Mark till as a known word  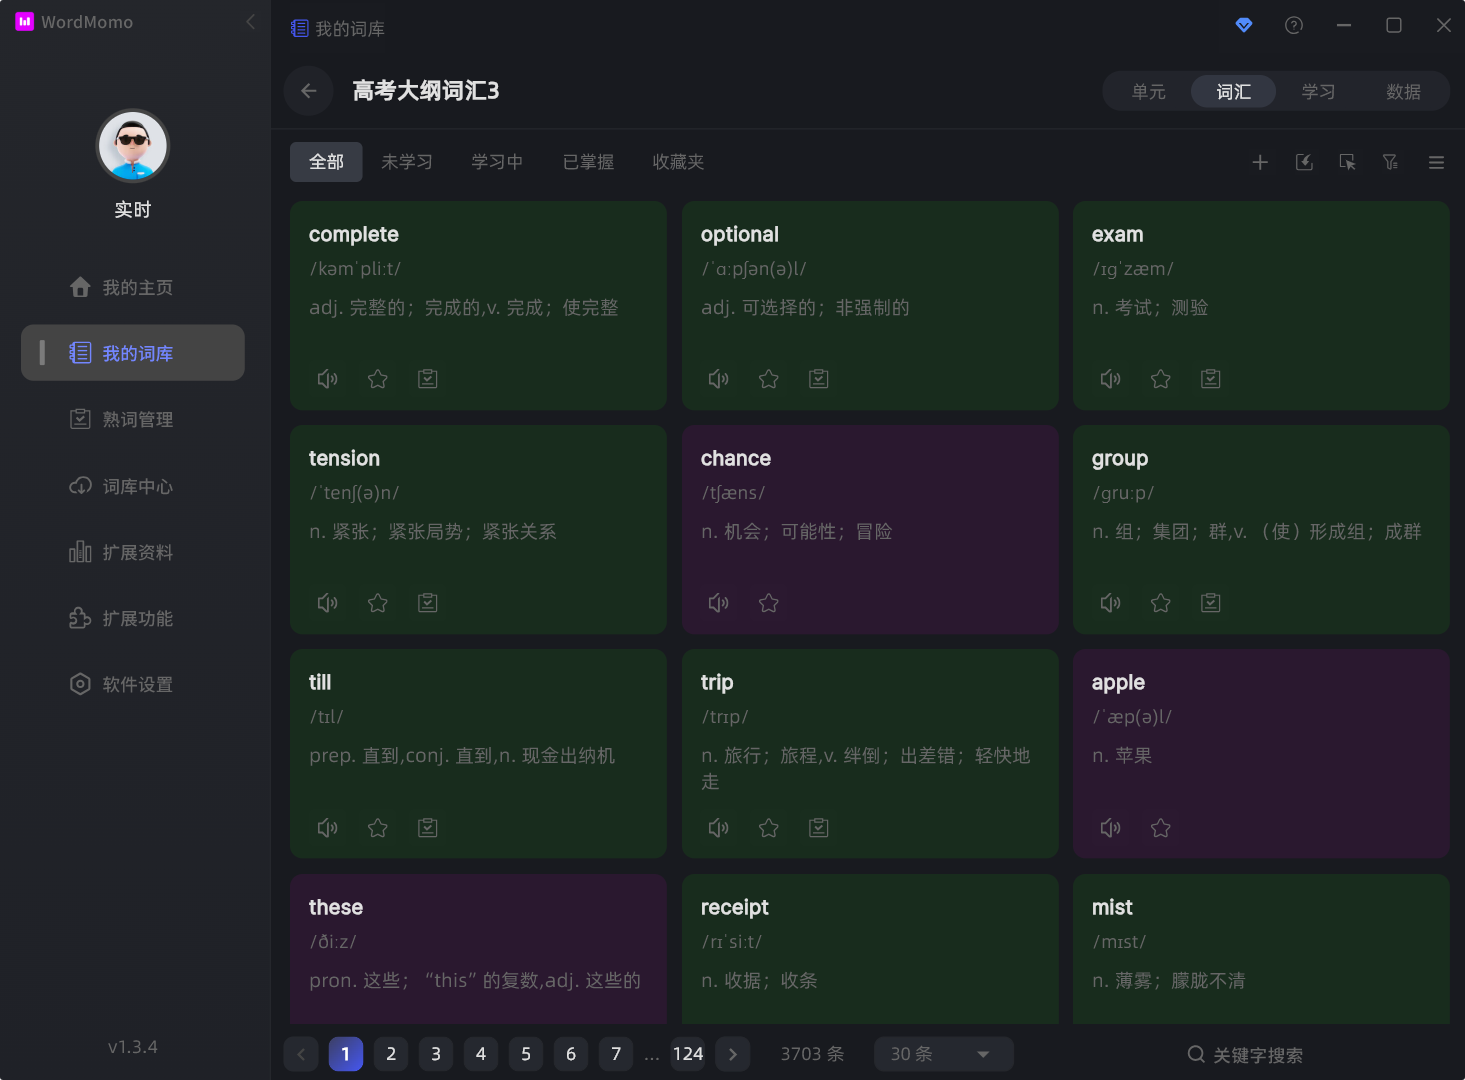point(428,828)
